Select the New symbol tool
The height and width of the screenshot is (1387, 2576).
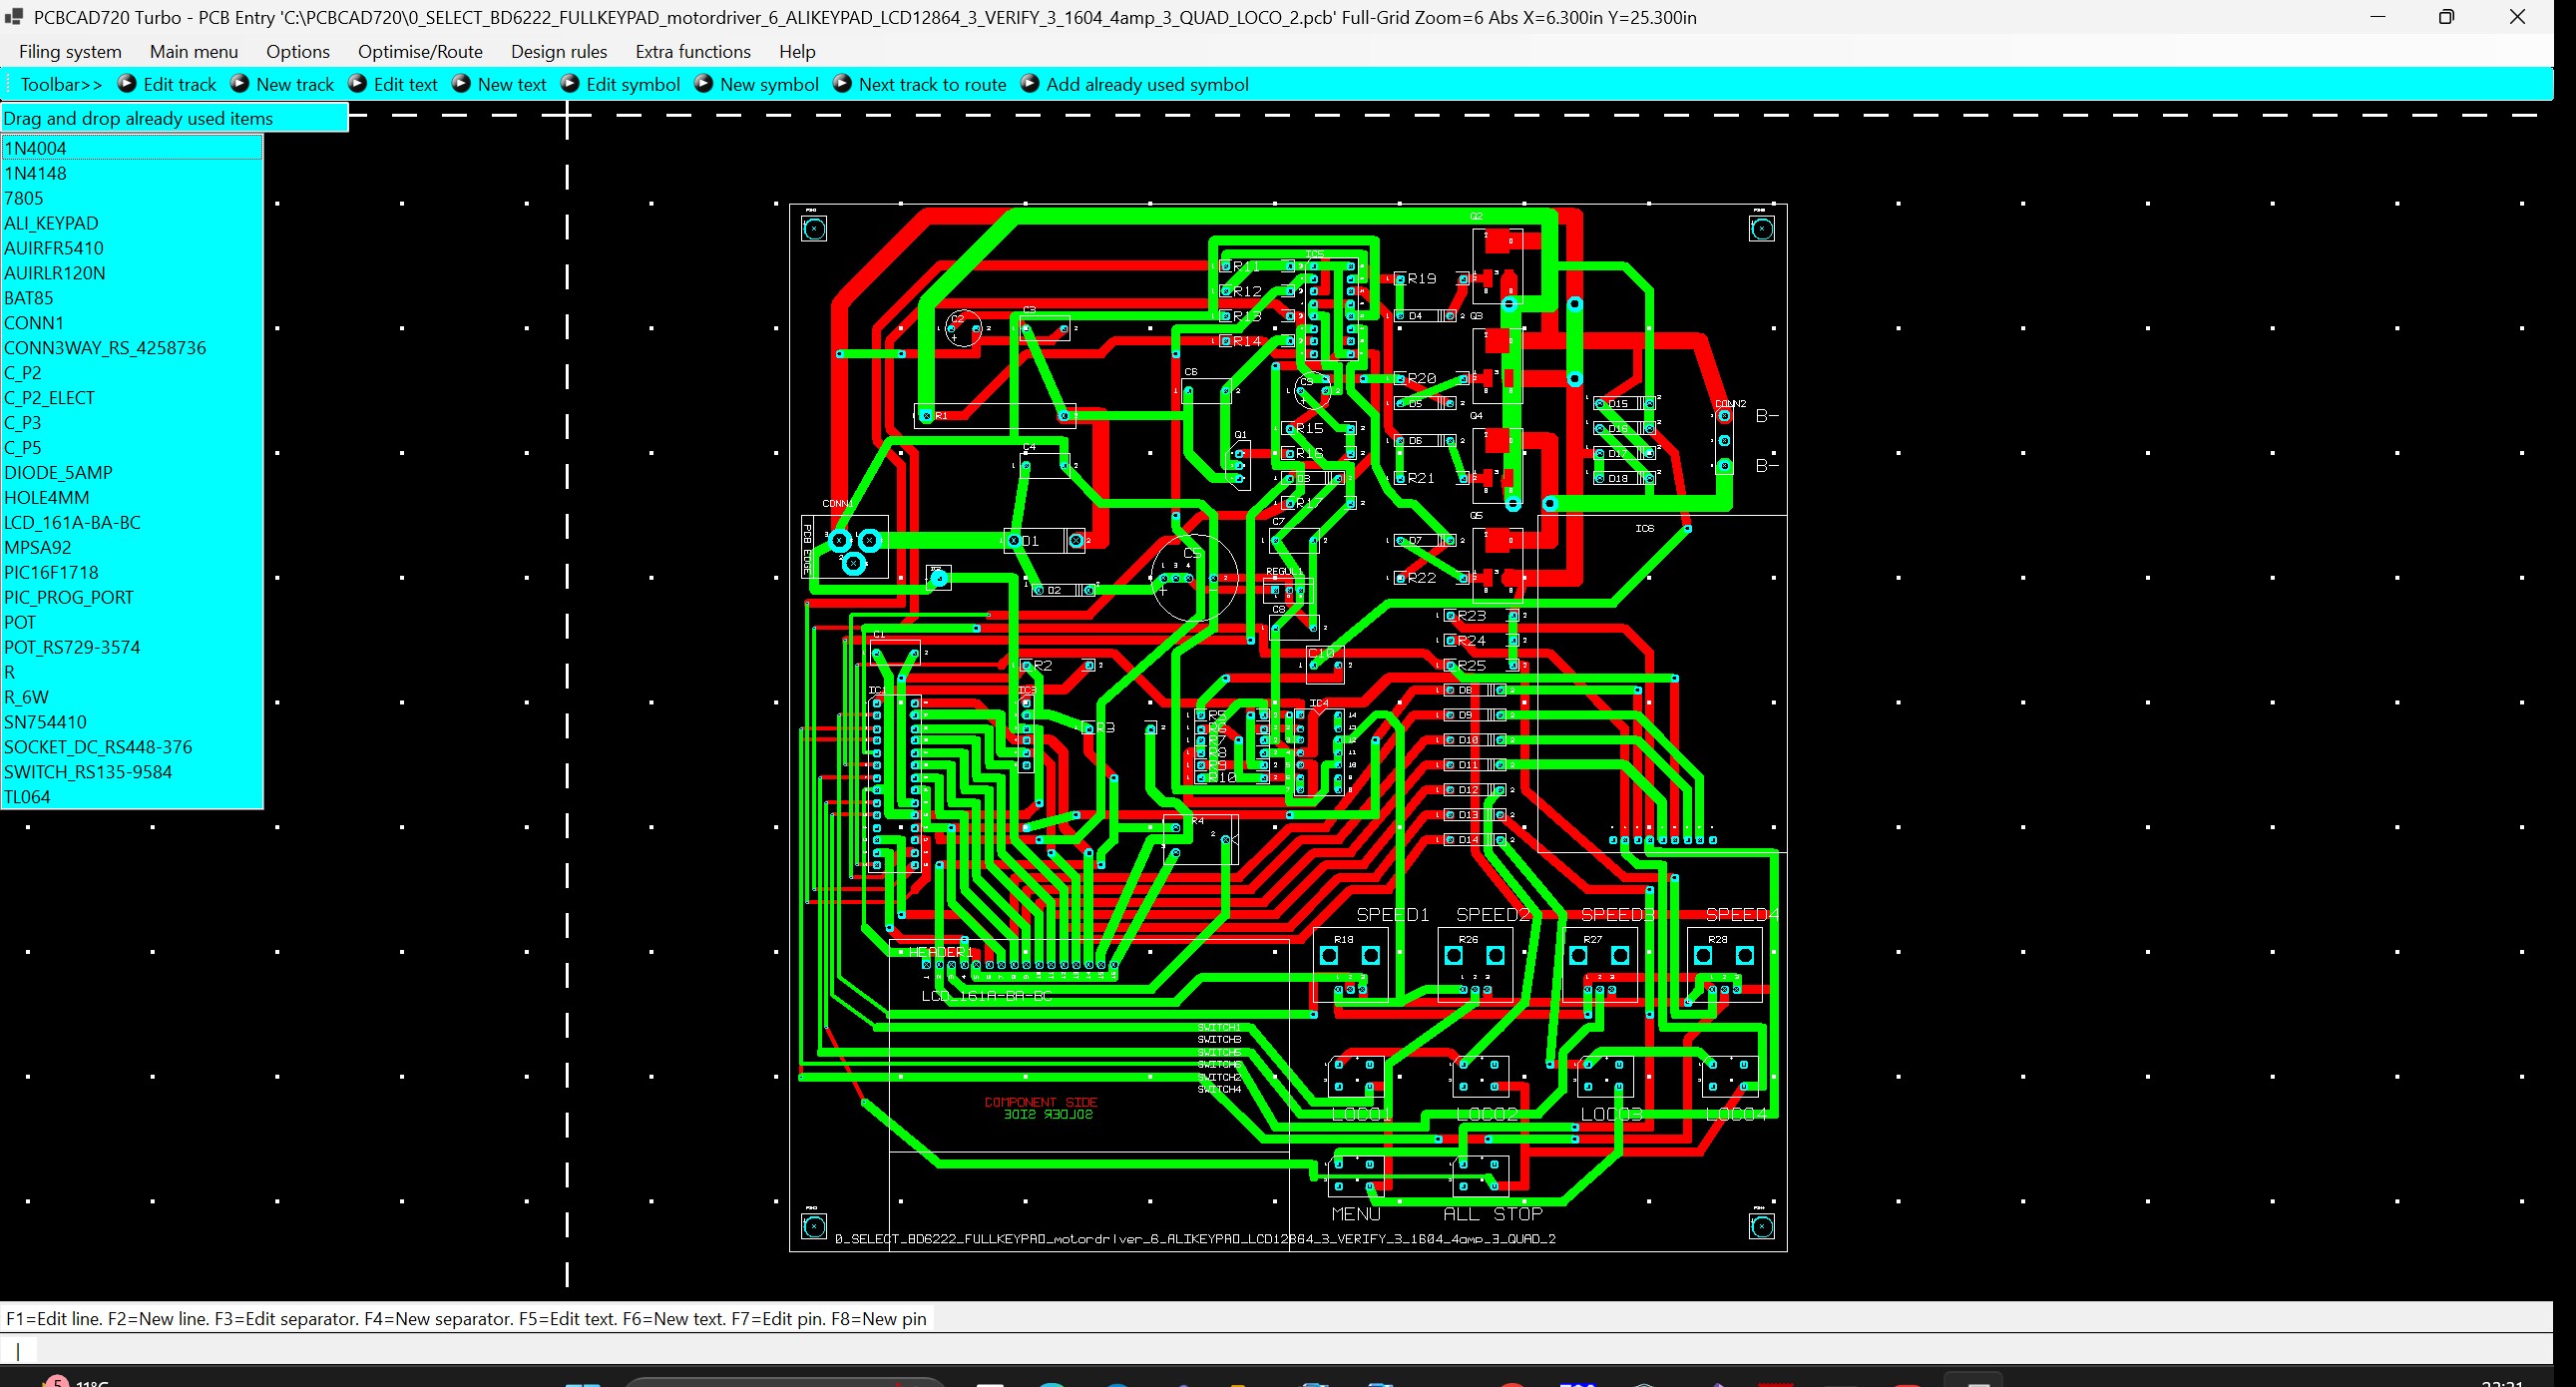(769, 84)
